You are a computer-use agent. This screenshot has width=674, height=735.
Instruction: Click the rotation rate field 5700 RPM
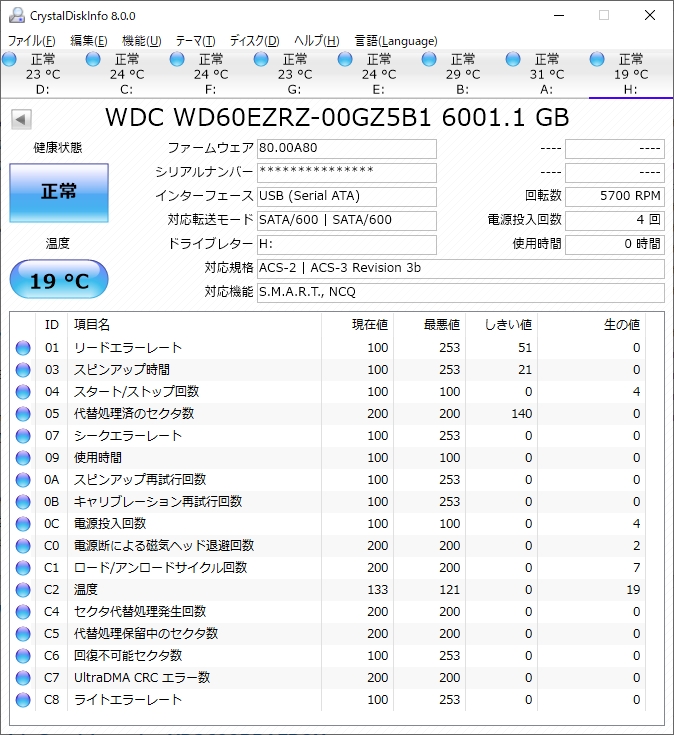[x=615, y=196]
